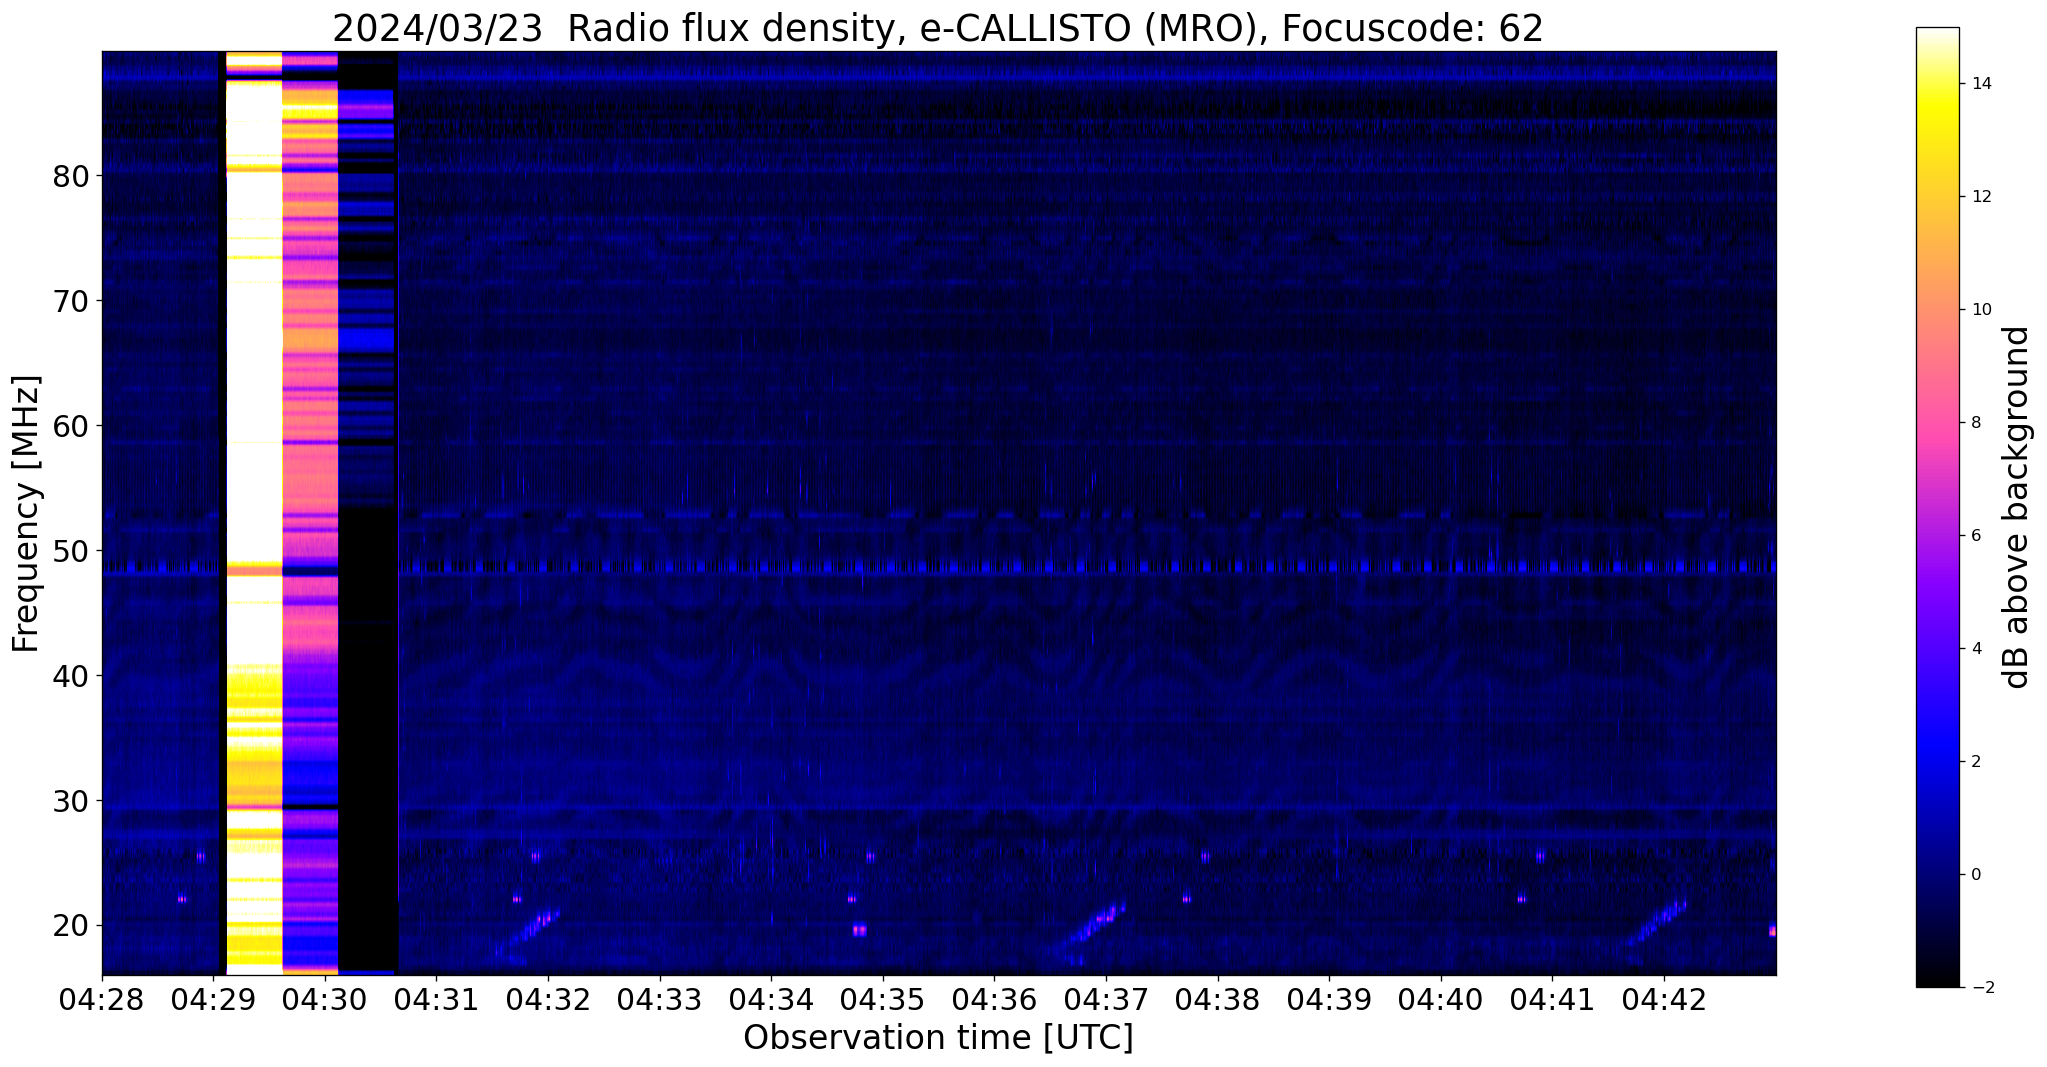Click the 04:38 time tick label
This screenshot has width=2047, height=1067.
tap(1217, 1000)
